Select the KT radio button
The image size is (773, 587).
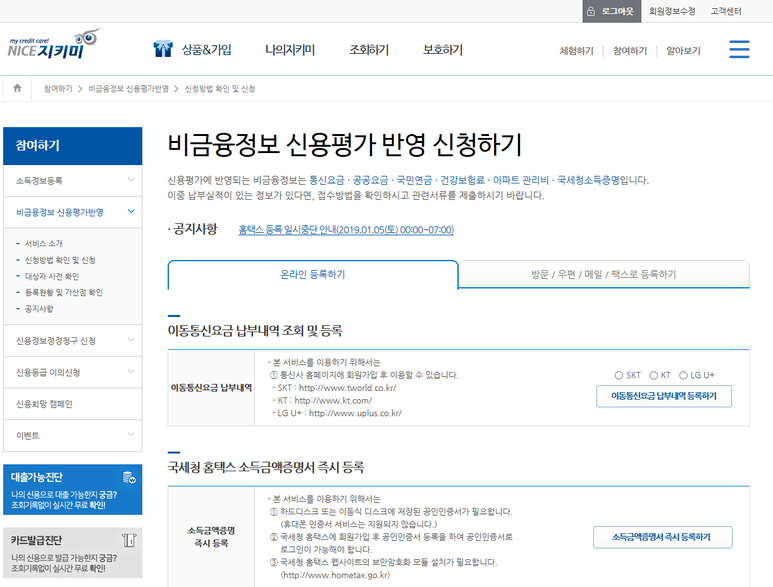654,376
